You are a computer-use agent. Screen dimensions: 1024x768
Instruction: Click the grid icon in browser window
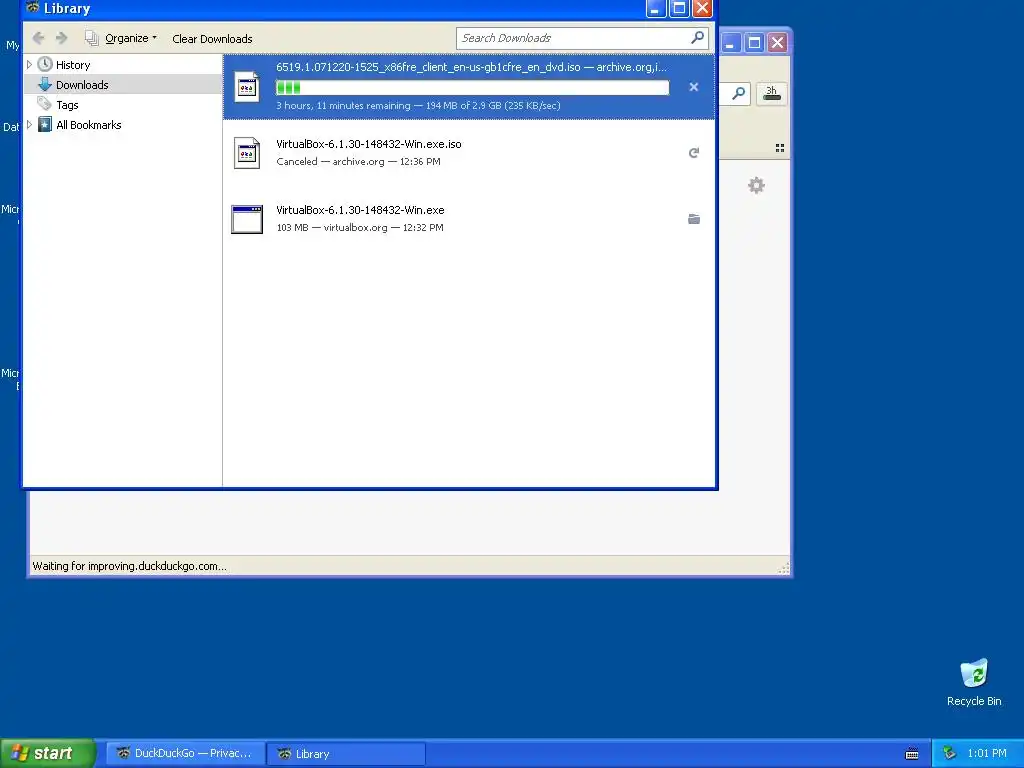tap(780, 148)
